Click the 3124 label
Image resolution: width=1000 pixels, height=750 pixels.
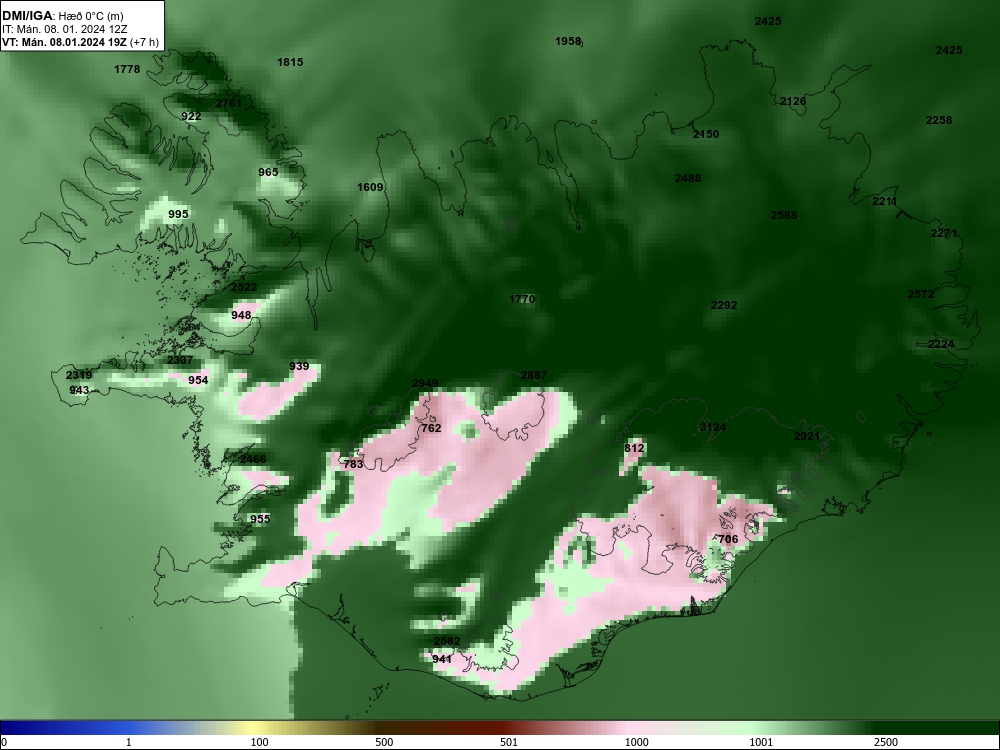712,427
